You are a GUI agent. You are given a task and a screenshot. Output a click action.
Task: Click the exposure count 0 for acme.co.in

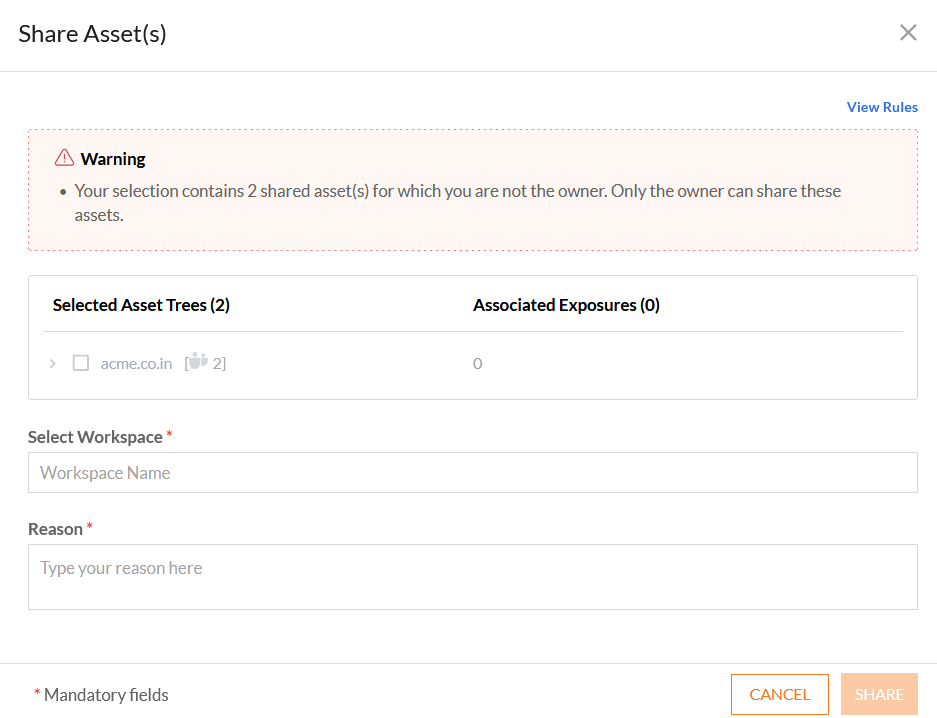pos(477,363)
